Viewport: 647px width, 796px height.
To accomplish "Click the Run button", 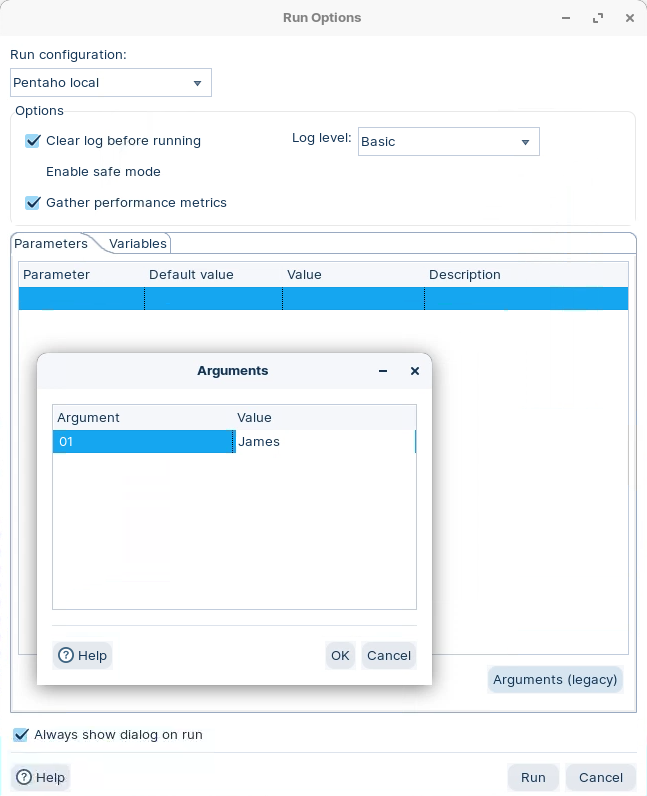I will pyautogui.click(x=533, y=778).
